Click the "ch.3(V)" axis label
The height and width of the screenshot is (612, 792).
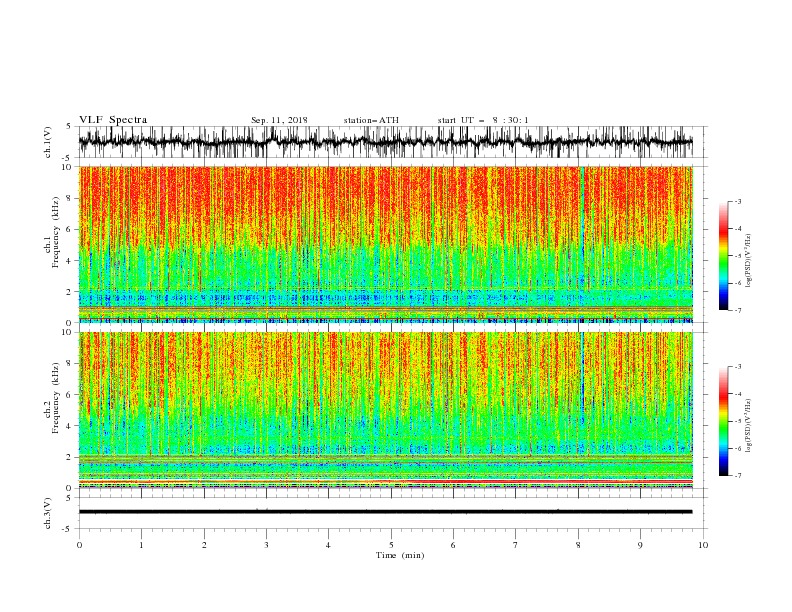[48, 513]
